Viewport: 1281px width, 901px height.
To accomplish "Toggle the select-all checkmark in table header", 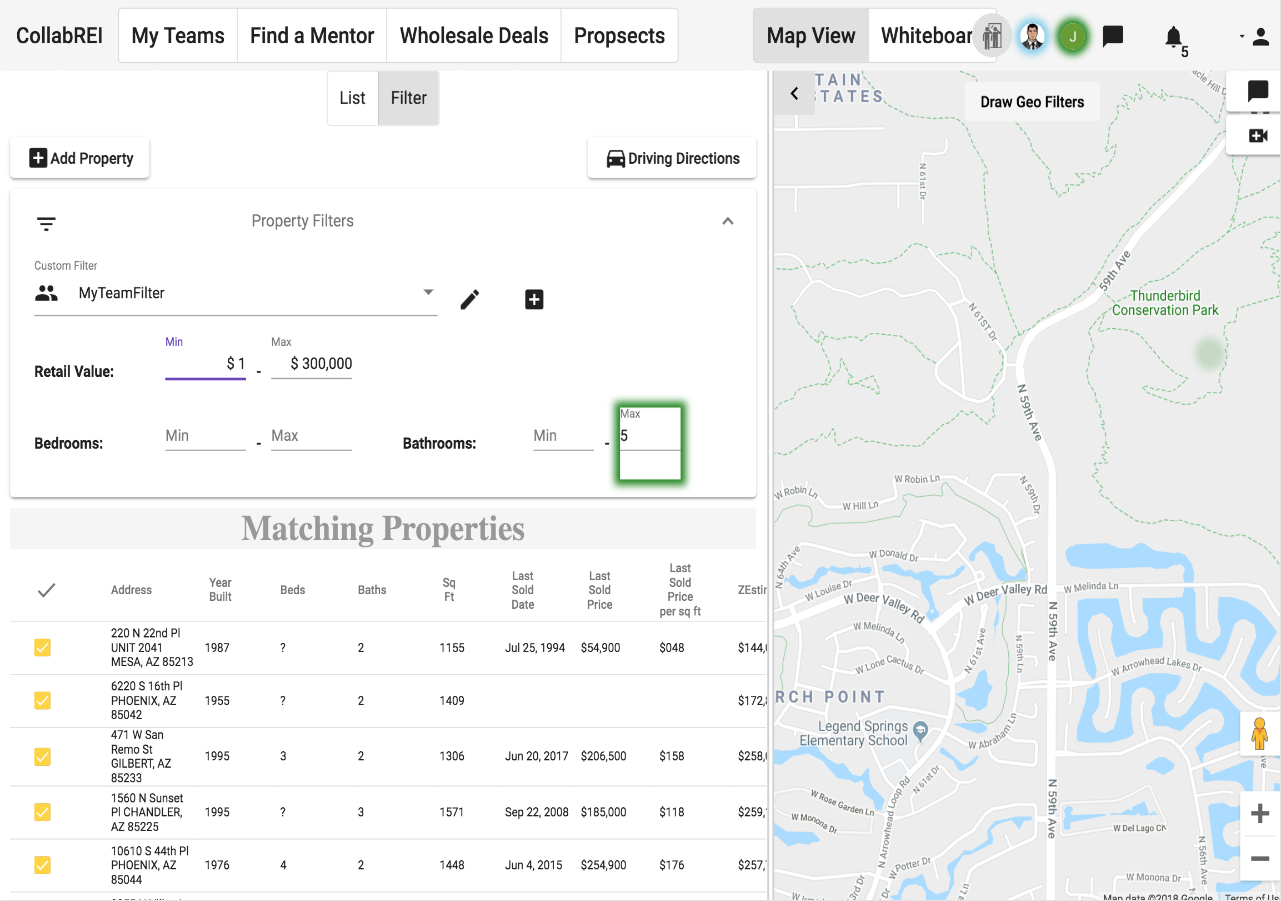I will [46, 590].
